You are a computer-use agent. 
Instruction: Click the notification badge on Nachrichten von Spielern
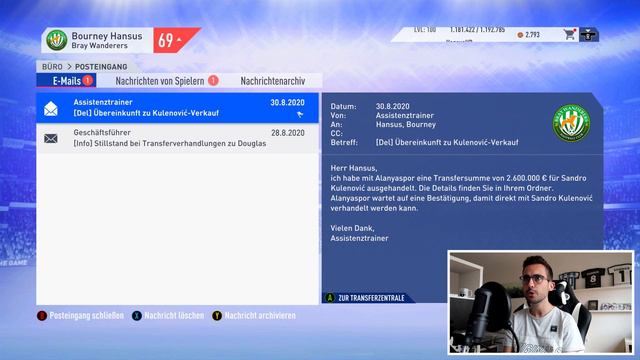pyautogui.click(x=213, y=80)
